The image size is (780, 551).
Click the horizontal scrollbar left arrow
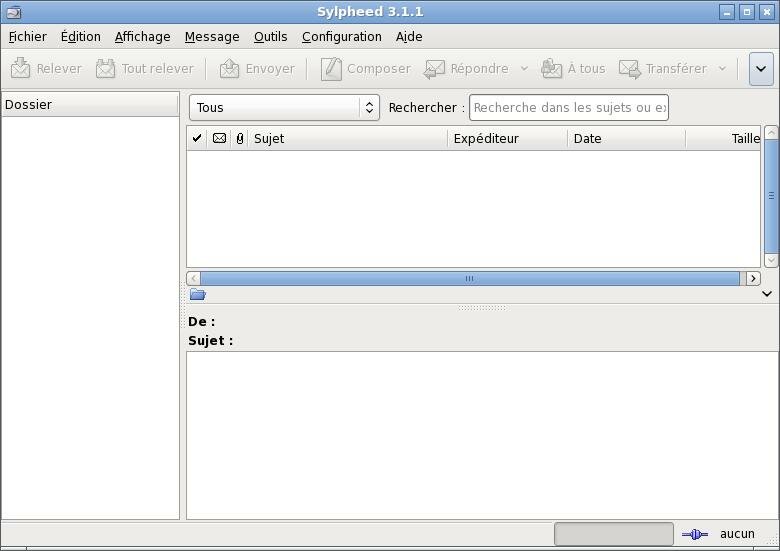click(x=194, y=278)
